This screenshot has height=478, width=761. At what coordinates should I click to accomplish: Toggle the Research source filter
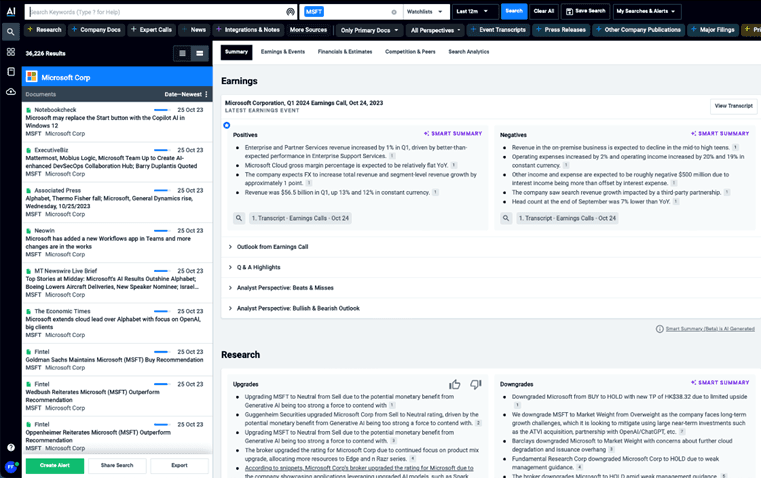click(x=45, y=30)
